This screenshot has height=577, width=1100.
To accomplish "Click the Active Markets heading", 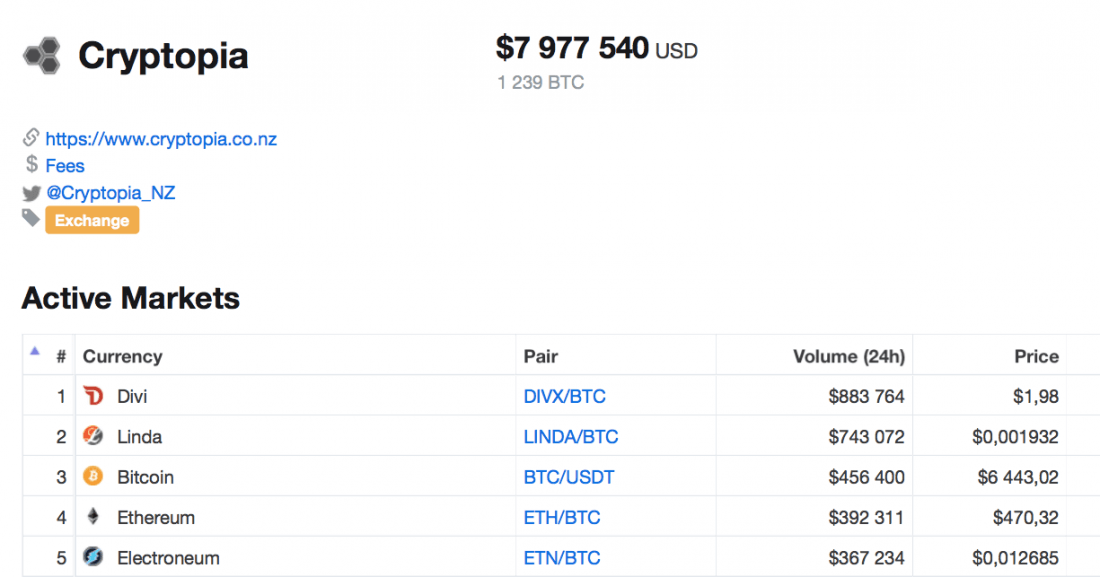I will (130, 298).
